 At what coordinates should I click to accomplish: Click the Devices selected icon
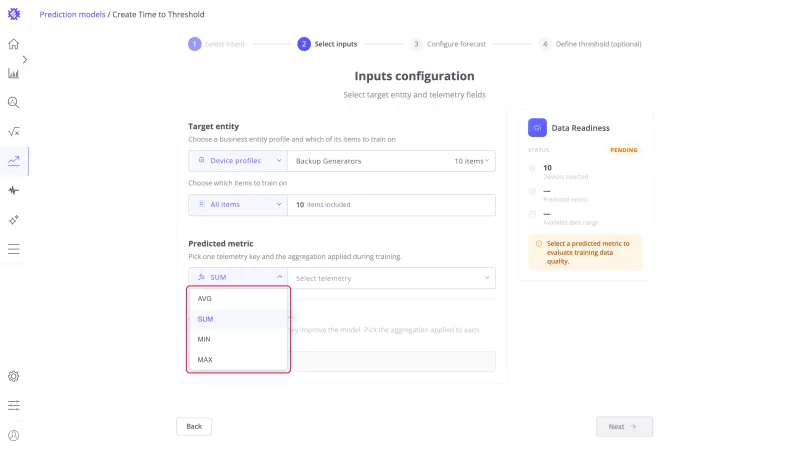pyautogui.click(x=533, y=168)
